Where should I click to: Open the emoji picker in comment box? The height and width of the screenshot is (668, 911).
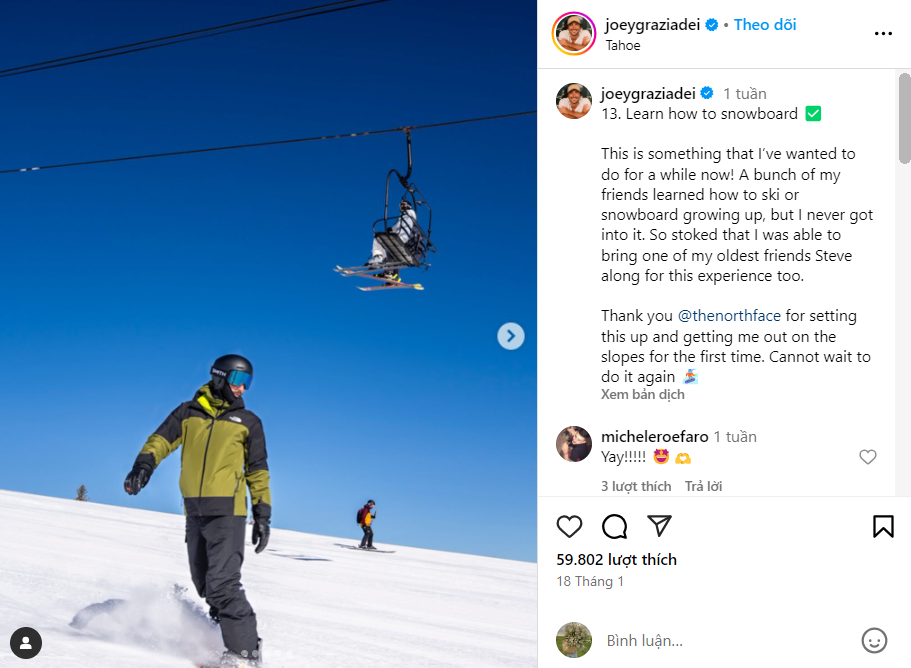point(874,640)
